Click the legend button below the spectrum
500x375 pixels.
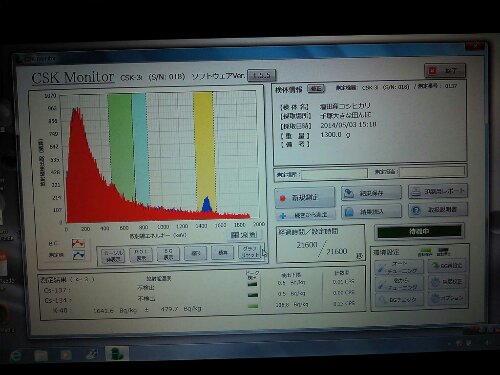pyautogui.click(x=244, y=235)
